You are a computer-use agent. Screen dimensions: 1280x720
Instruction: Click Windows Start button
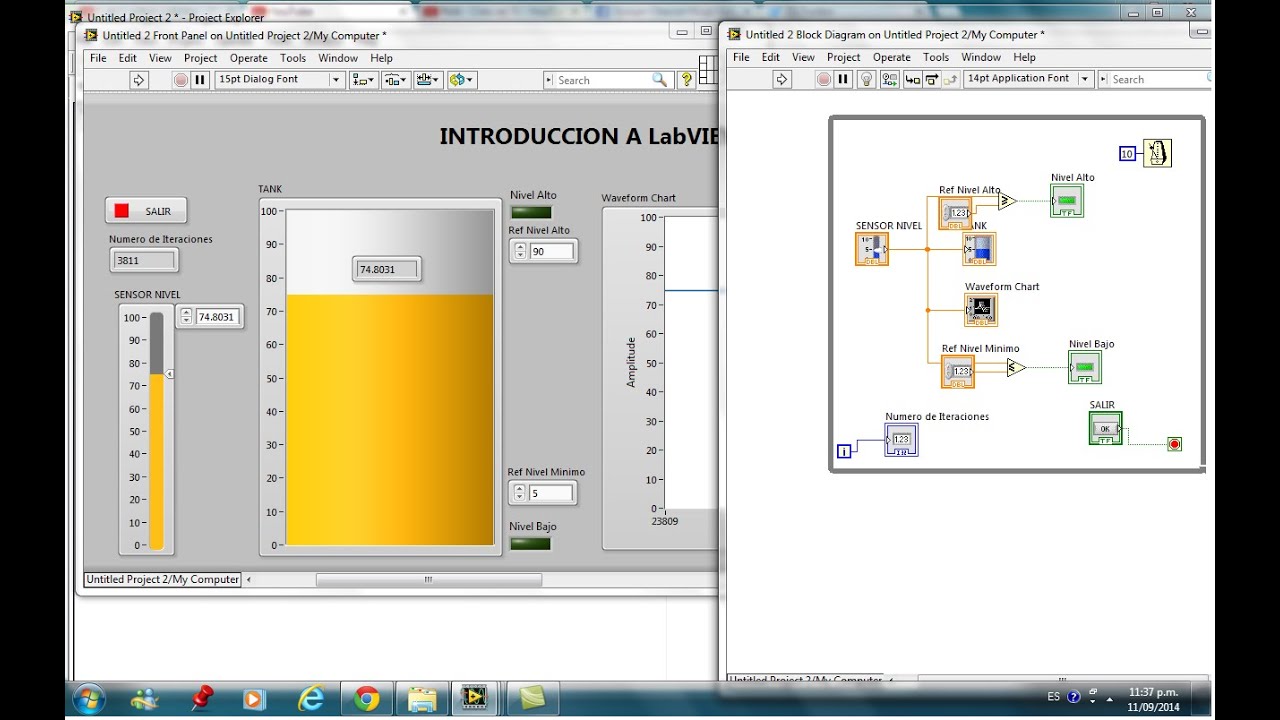89,698
